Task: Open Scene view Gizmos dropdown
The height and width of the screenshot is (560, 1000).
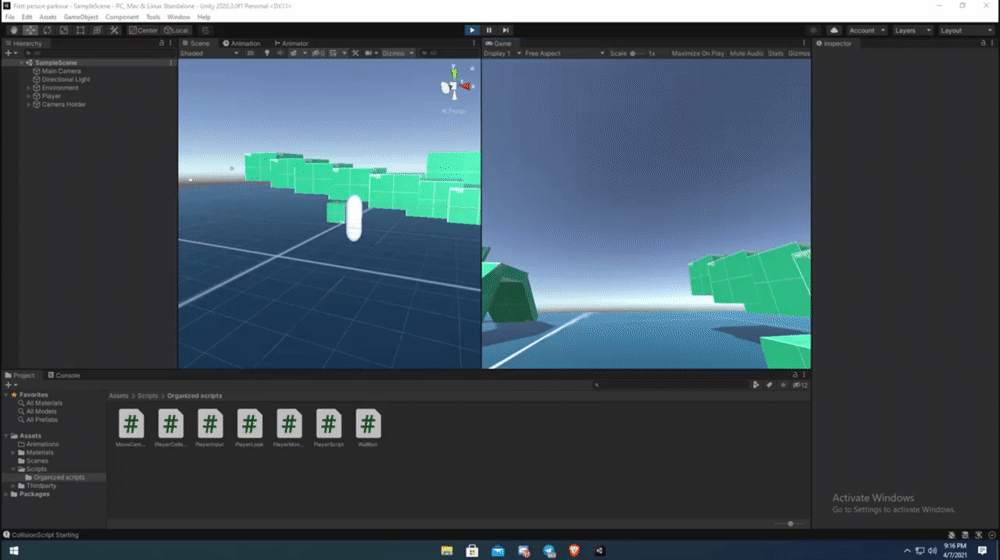Action: [398, 54]
